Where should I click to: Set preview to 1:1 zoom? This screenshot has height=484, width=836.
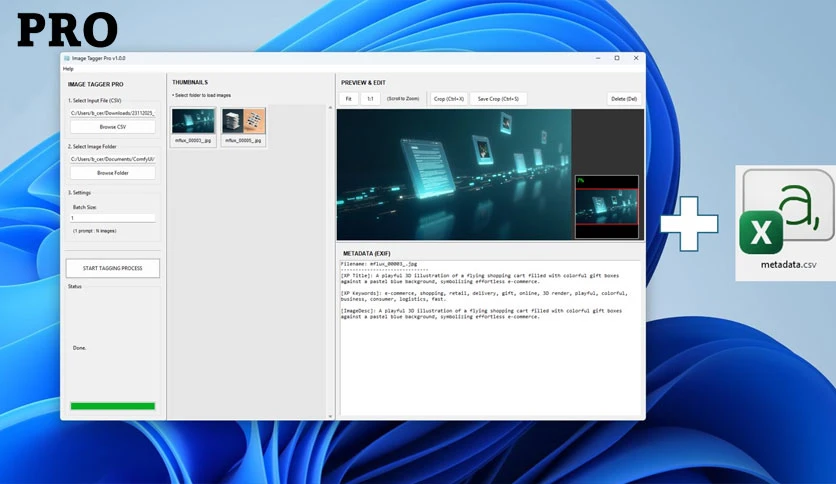click(370, 99)
